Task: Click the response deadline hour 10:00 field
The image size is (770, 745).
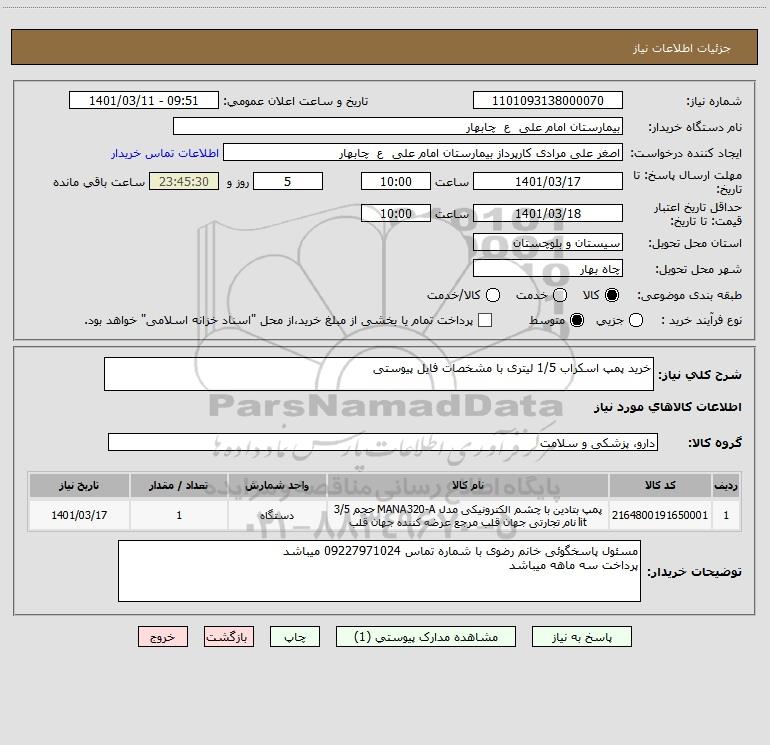Action: pos(396,182)
